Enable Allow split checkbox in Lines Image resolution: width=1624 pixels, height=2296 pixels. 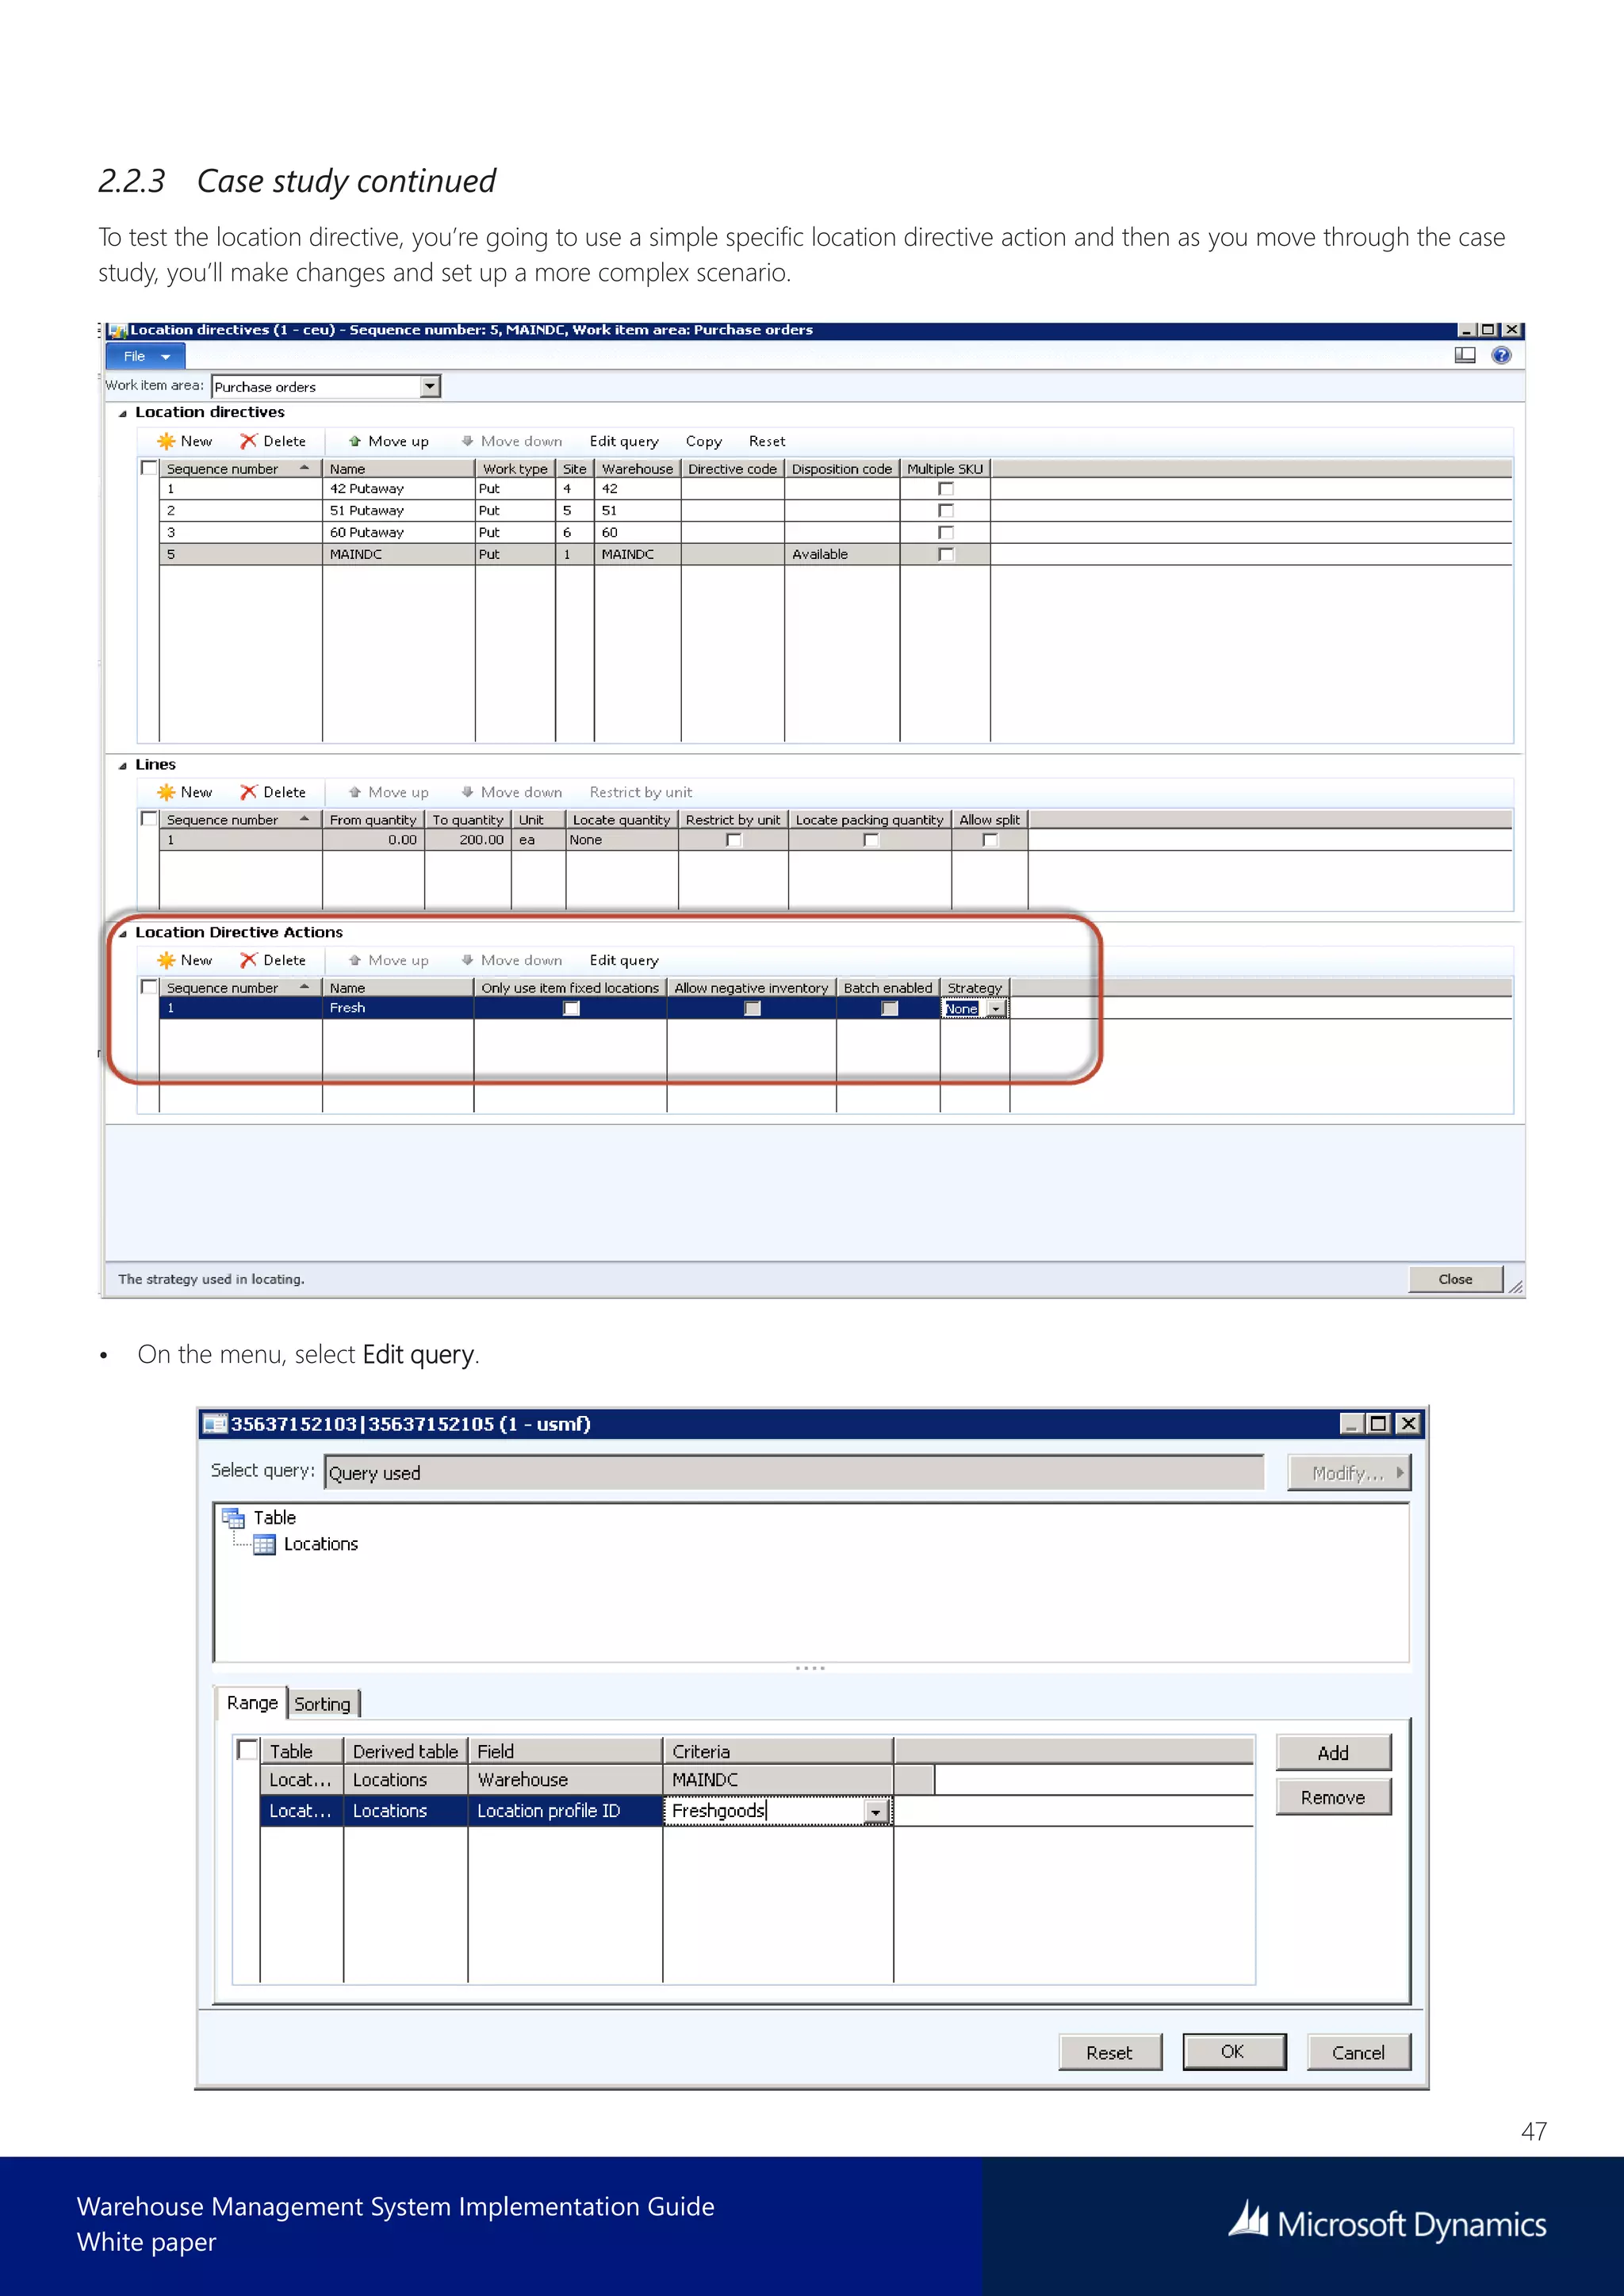tap(990, 840)
